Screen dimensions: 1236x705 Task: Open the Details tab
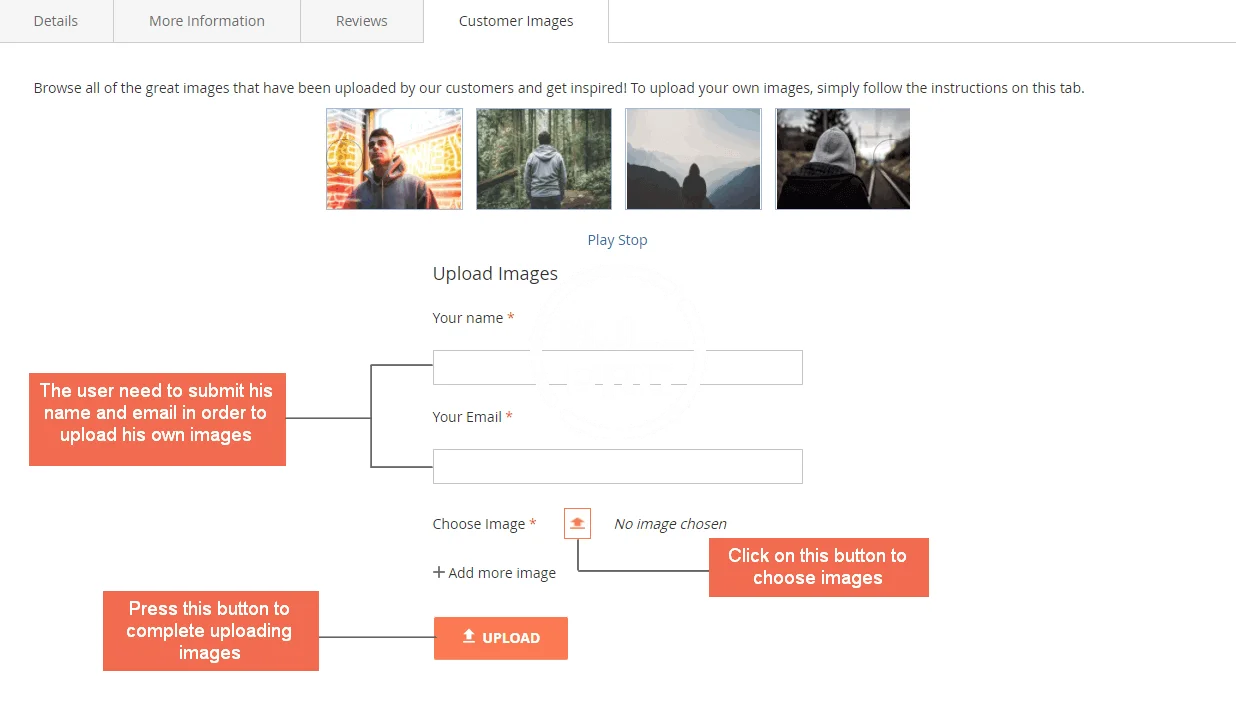(56, 21)
